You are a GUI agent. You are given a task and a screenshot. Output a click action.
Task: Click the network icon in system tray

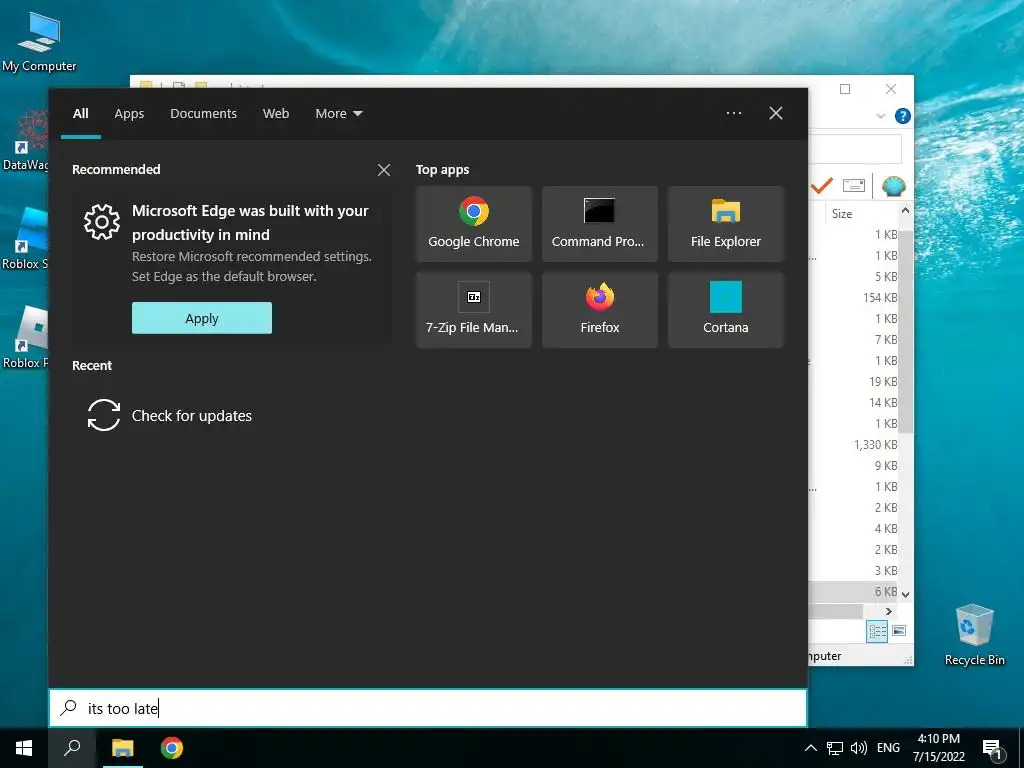835,748
